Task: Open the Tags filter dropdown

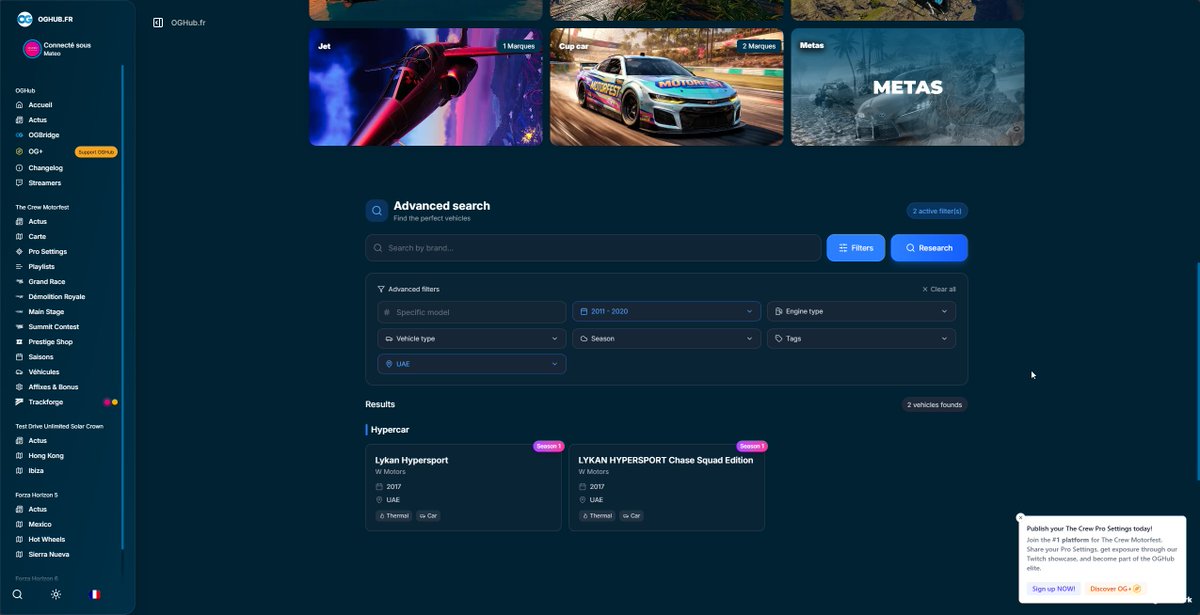Action: coord(861,339)
